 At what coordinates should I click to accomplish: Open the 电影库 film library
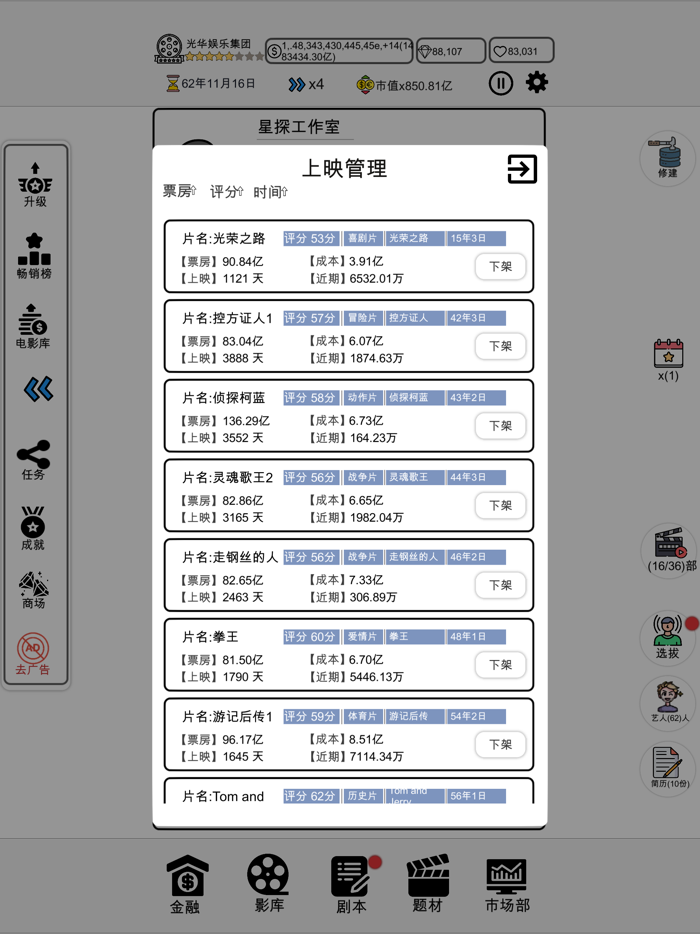tap(33, 326)
